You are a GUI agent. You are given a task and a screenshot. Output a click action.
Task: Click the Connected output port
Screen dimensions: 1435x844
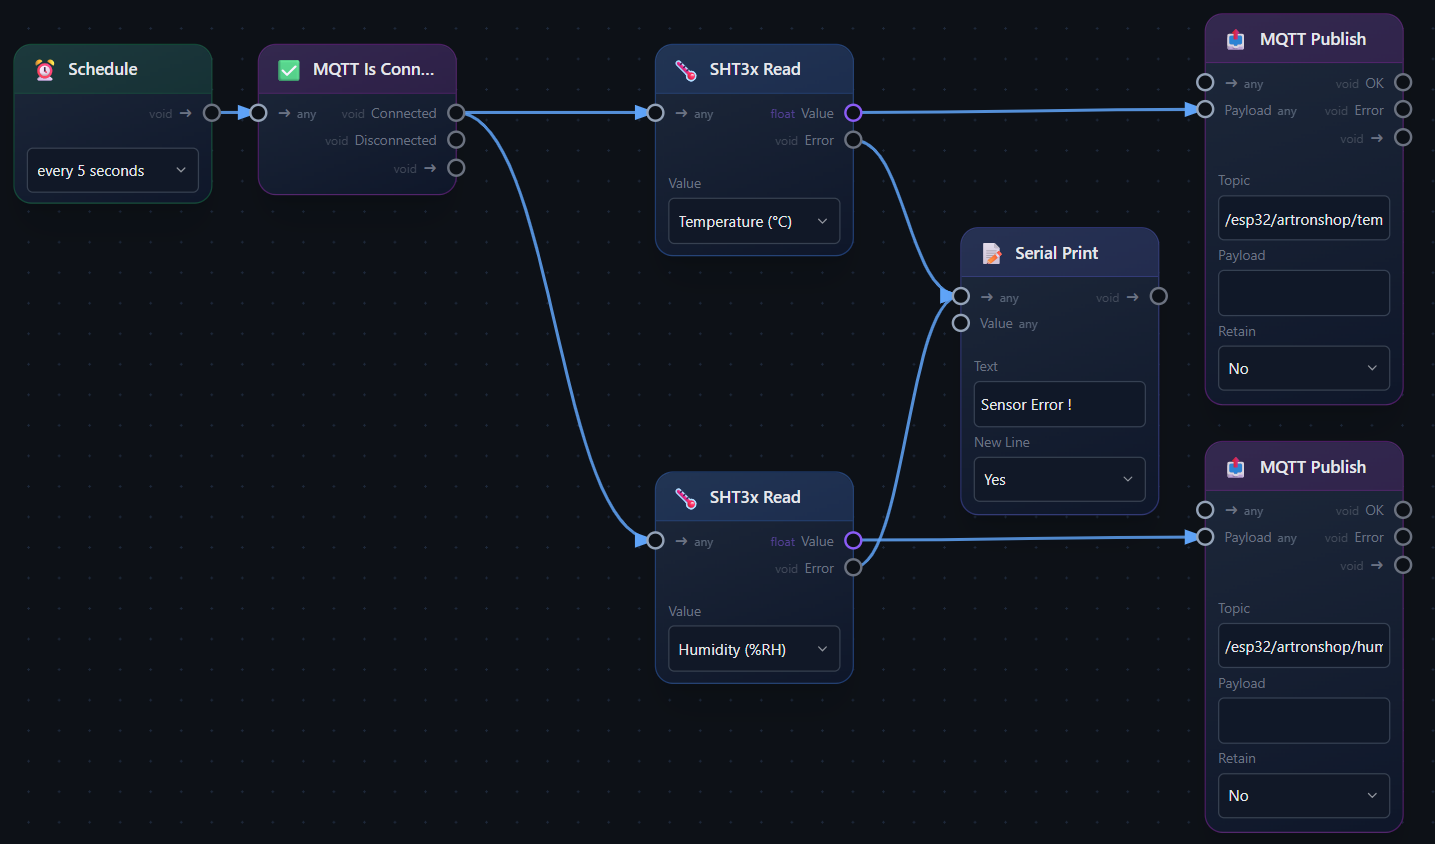(456, 113)
